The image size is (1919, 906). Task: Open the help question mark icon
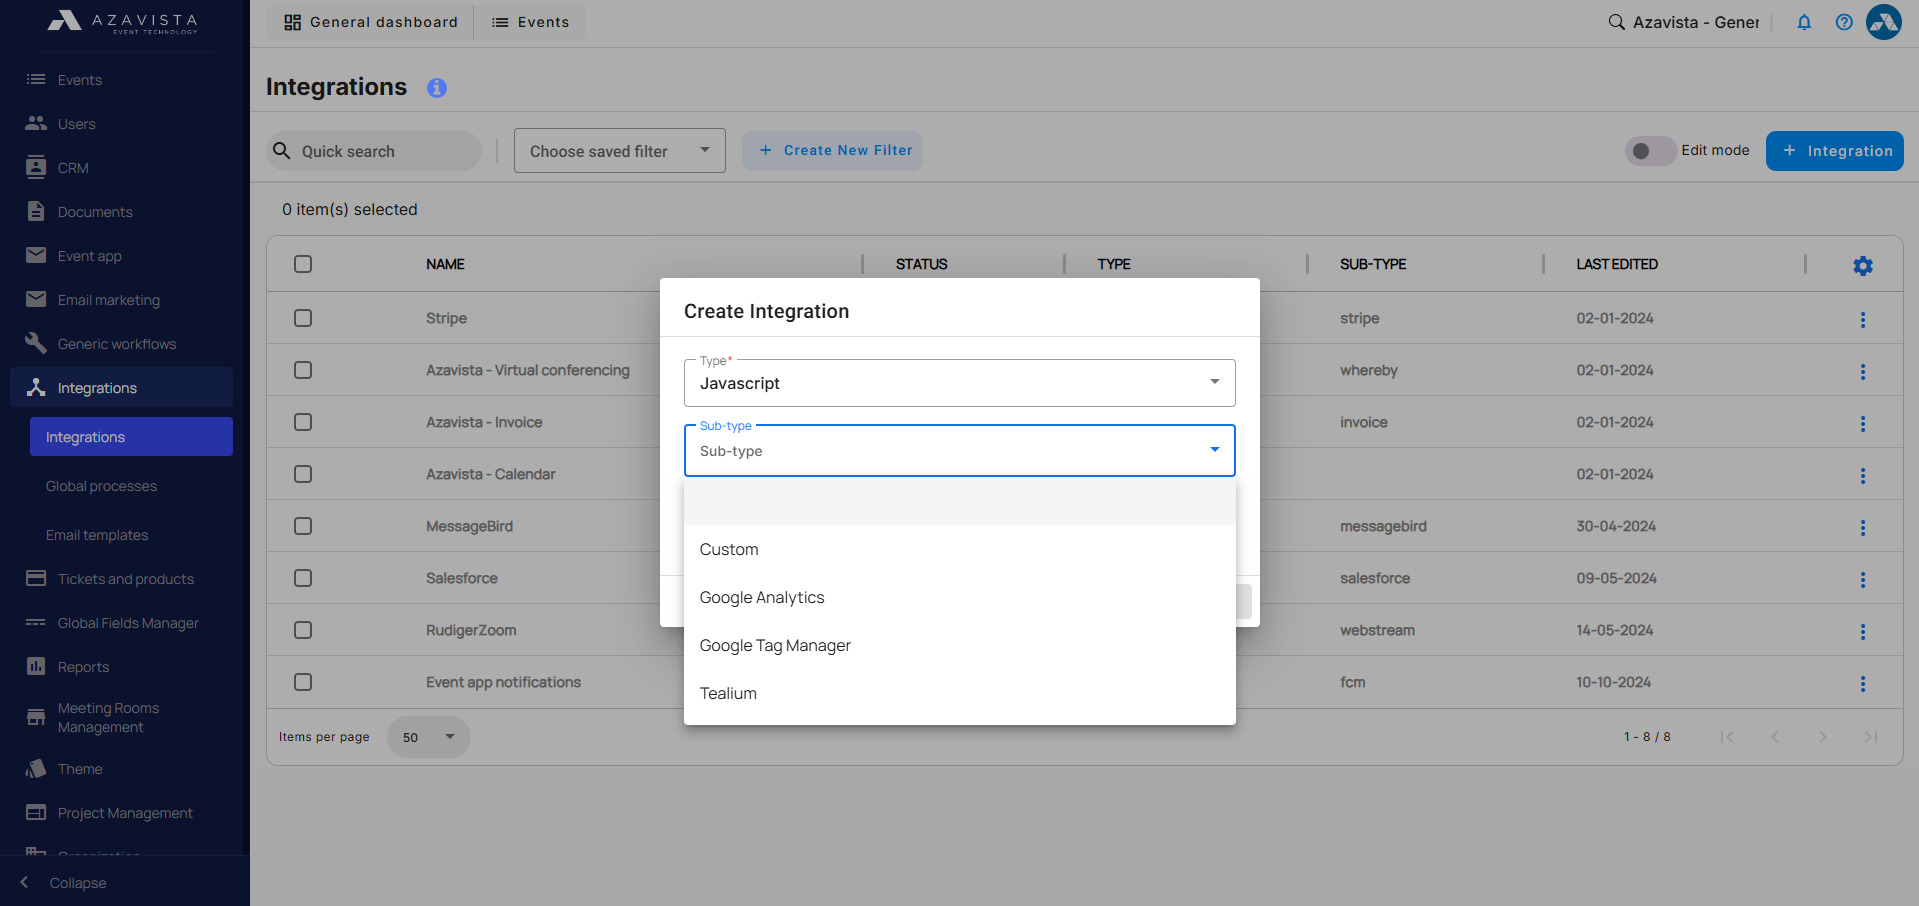click(1844, 22)
